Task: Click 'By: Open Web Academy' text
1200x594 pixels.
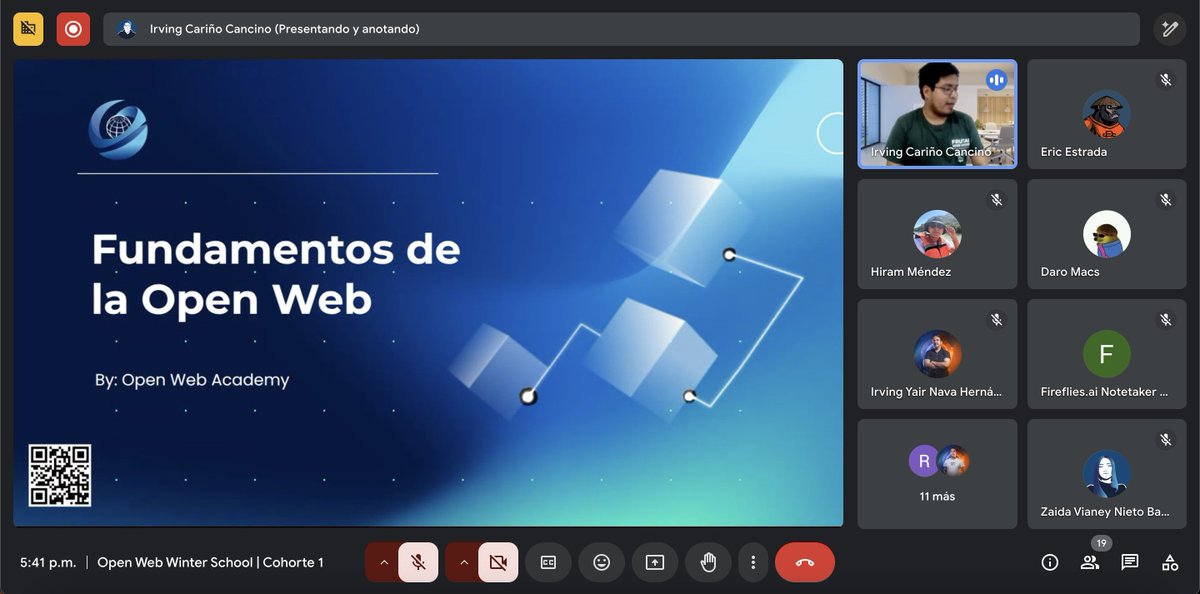Action: [x=192, y=380]
